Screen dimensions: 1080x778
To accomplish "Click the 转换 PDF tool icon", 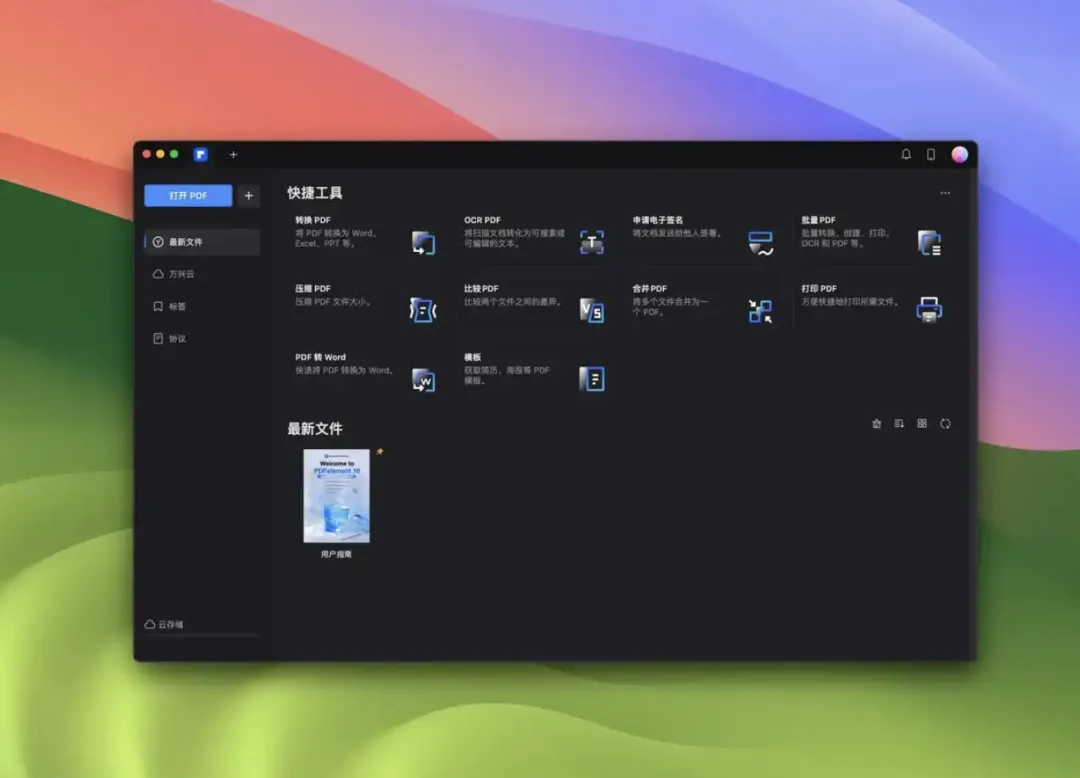I will tap(424, 243).
